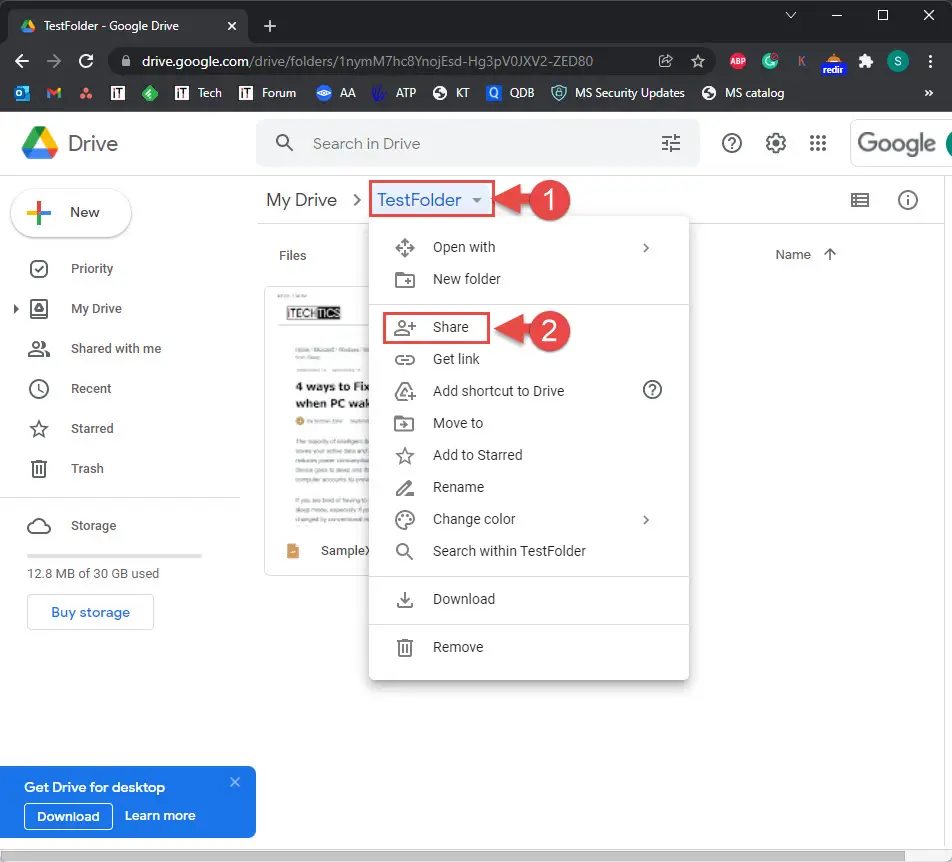Click the New button
The width and height of the screenshot is (952, 862).
click(71, 213)
